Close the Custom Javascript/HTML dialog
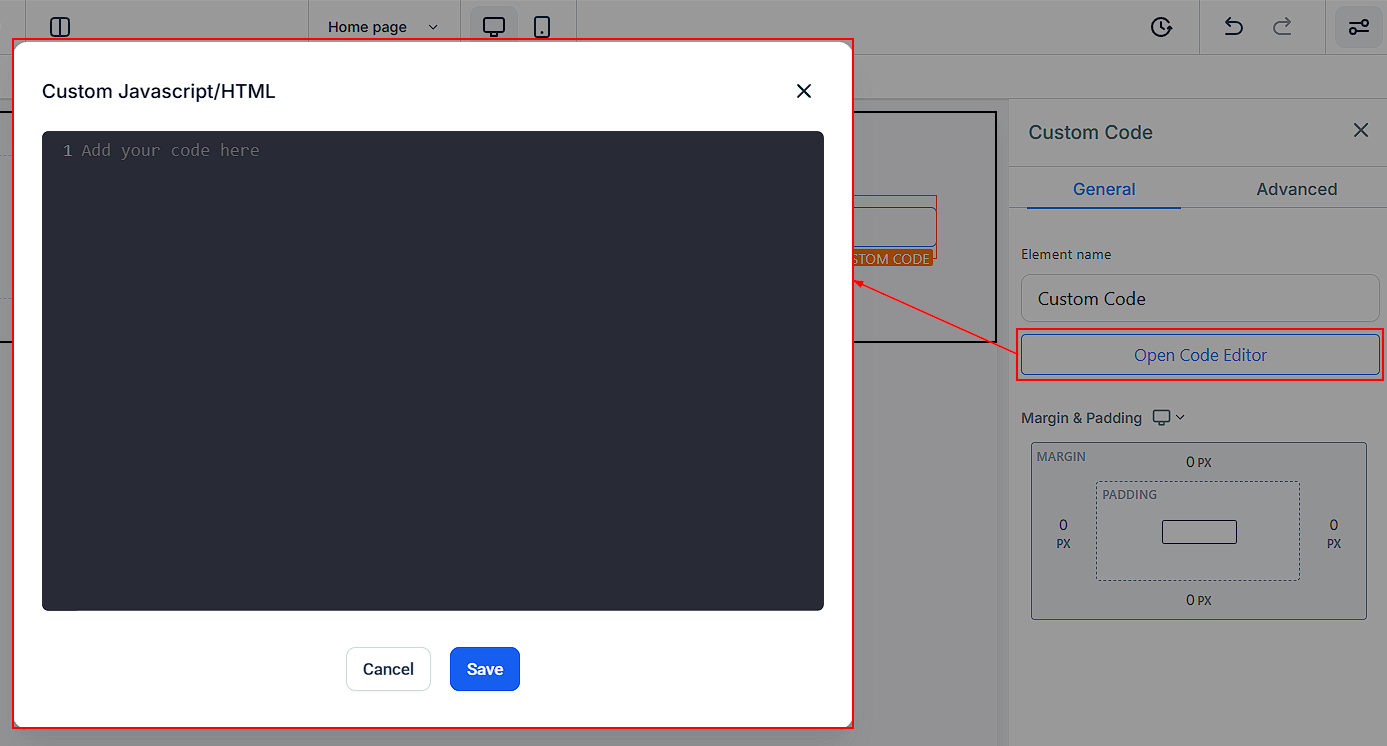The width and height of the screenshot is (1387, 746). coord(803,91)
